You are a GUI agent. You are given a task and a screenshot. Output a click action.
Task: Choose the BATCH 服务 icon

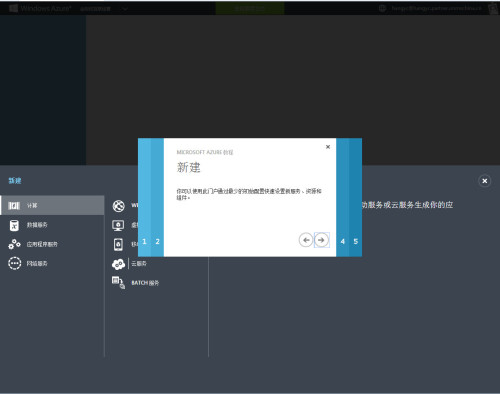[x=118, y=283]
